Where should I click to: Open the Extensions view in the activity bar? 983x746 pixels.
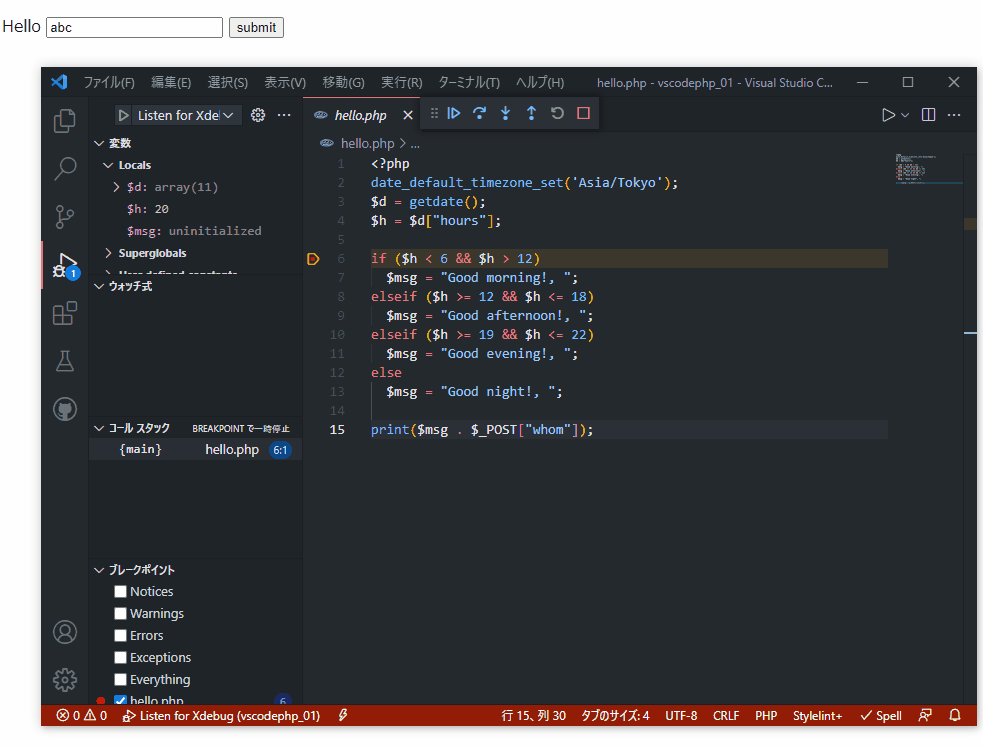coord(64,313)
